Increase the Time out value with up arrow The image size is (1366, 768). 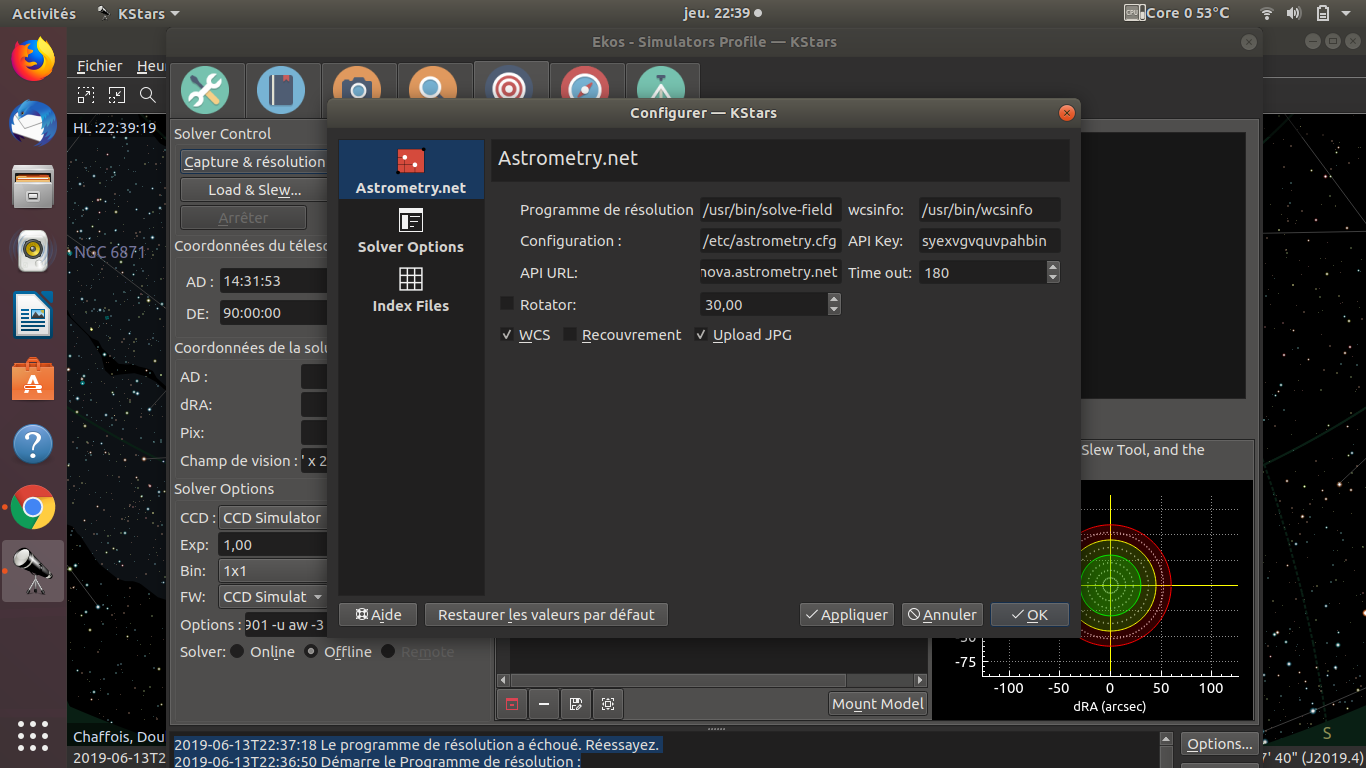click(1053, 267)
